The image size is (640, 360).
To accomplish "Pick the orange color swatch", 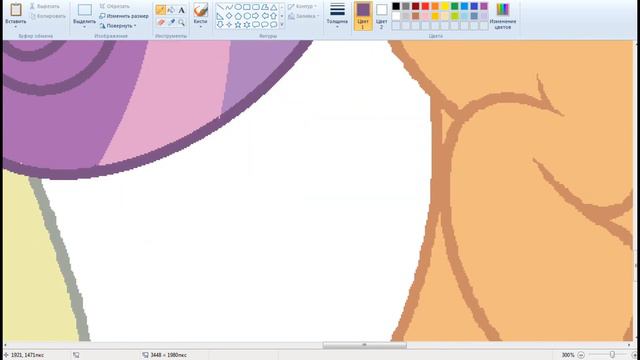I will coord(435,6).
